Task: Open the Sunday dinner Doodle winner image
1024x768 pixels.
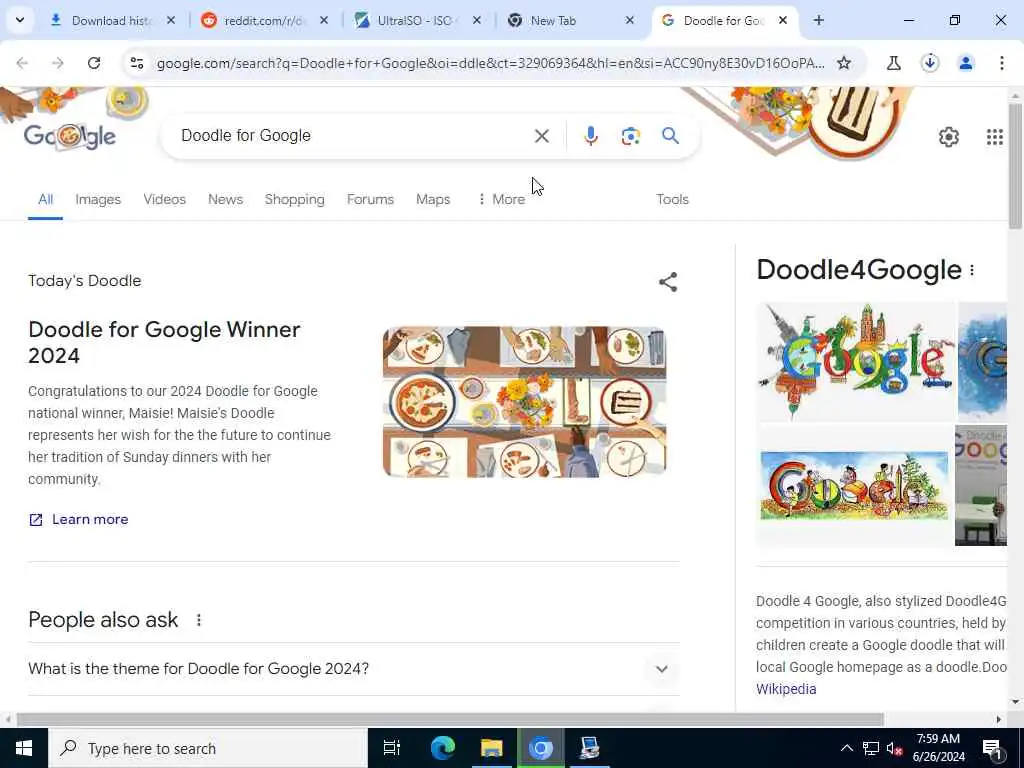Action: click(524, 402)
